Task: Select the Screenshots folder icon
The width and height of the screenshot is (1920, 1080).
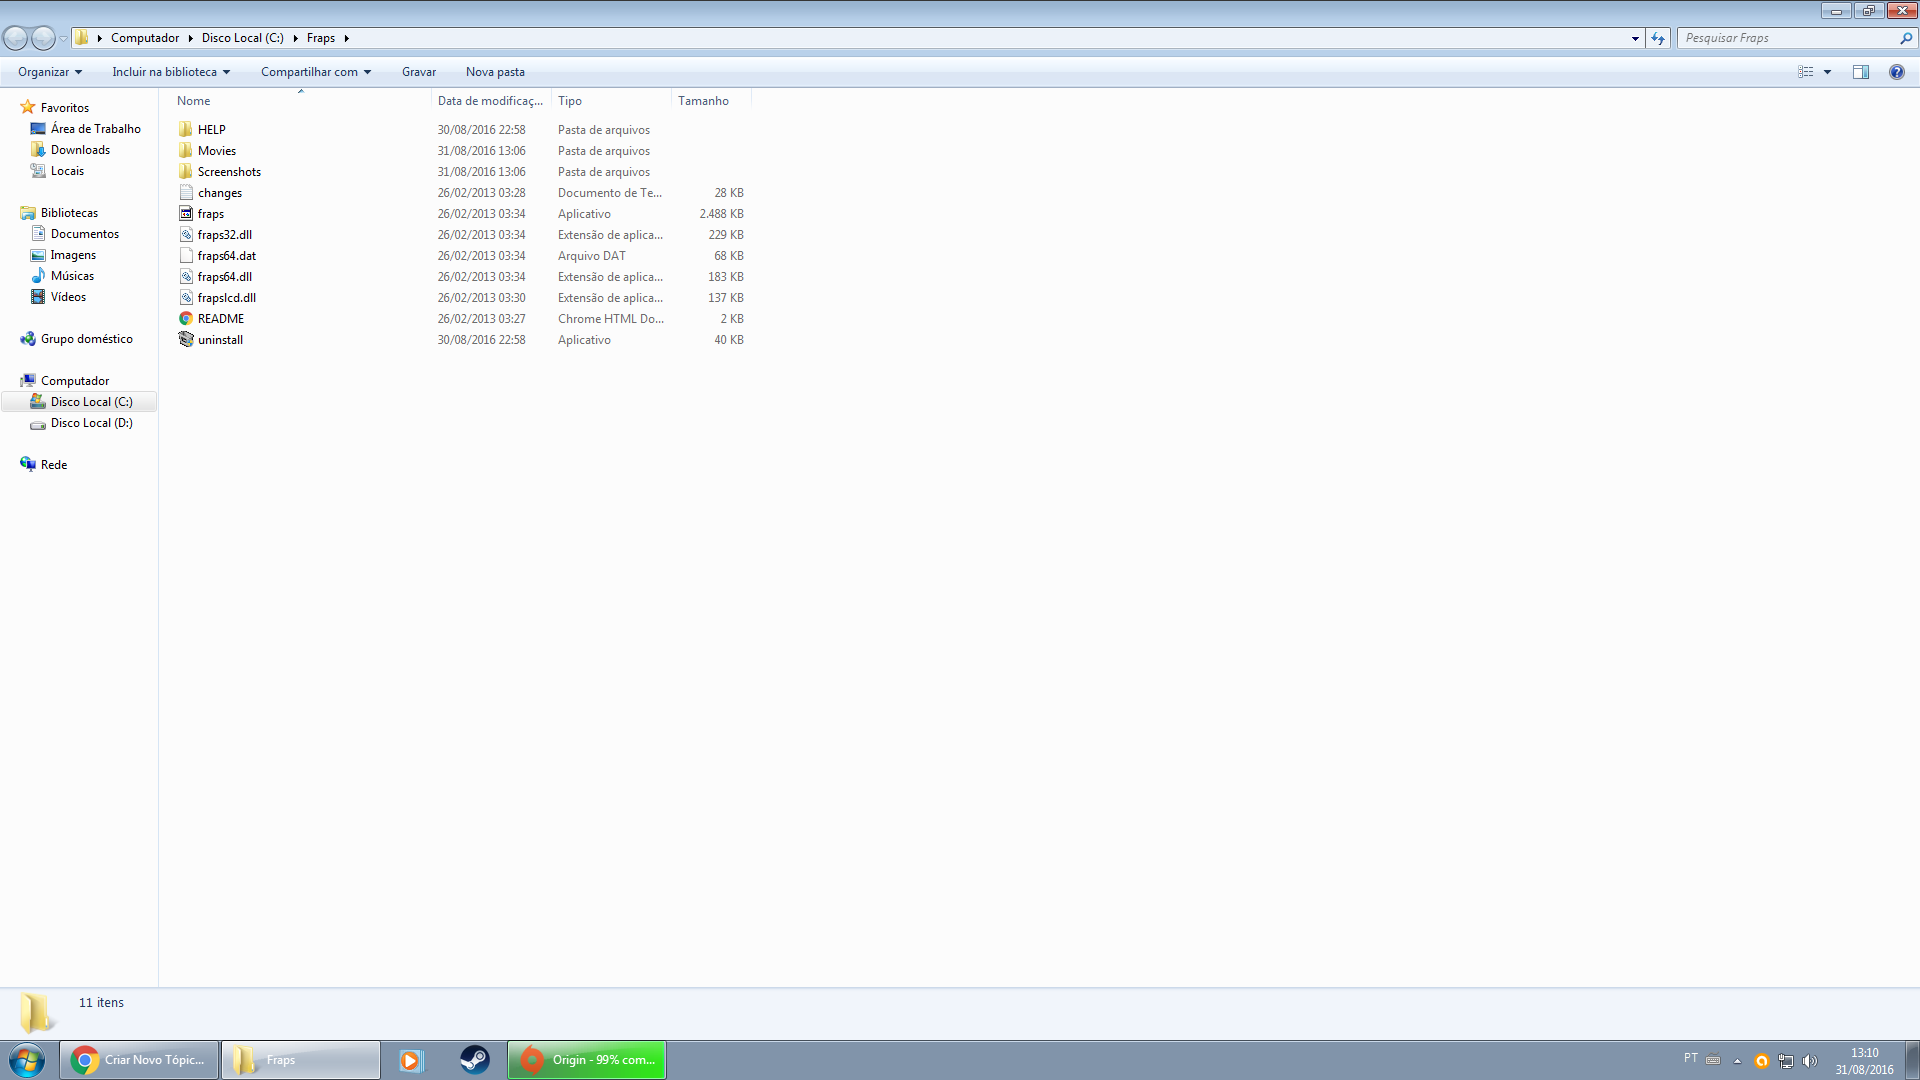Action: (186, 171)
